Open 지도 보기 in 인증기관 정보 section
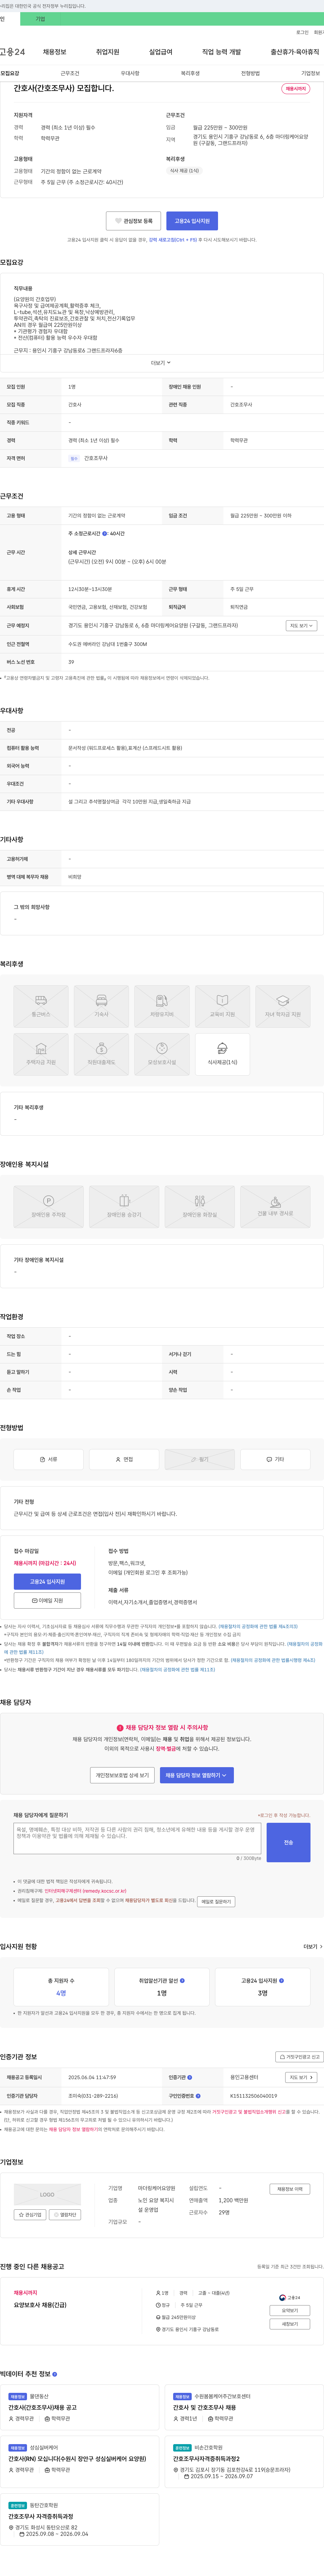 (301, 2077)
